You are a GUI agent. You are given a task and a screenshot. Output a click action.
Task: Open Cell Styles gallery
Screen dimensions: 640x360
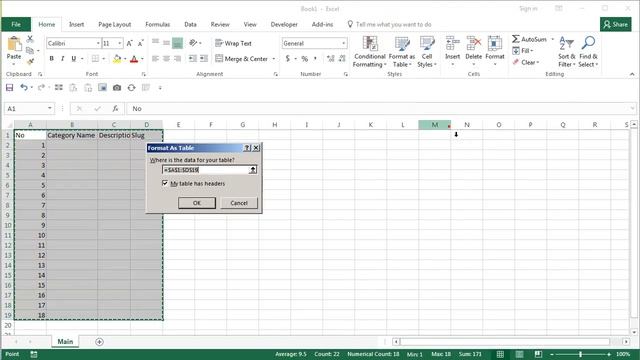(427, 52)
